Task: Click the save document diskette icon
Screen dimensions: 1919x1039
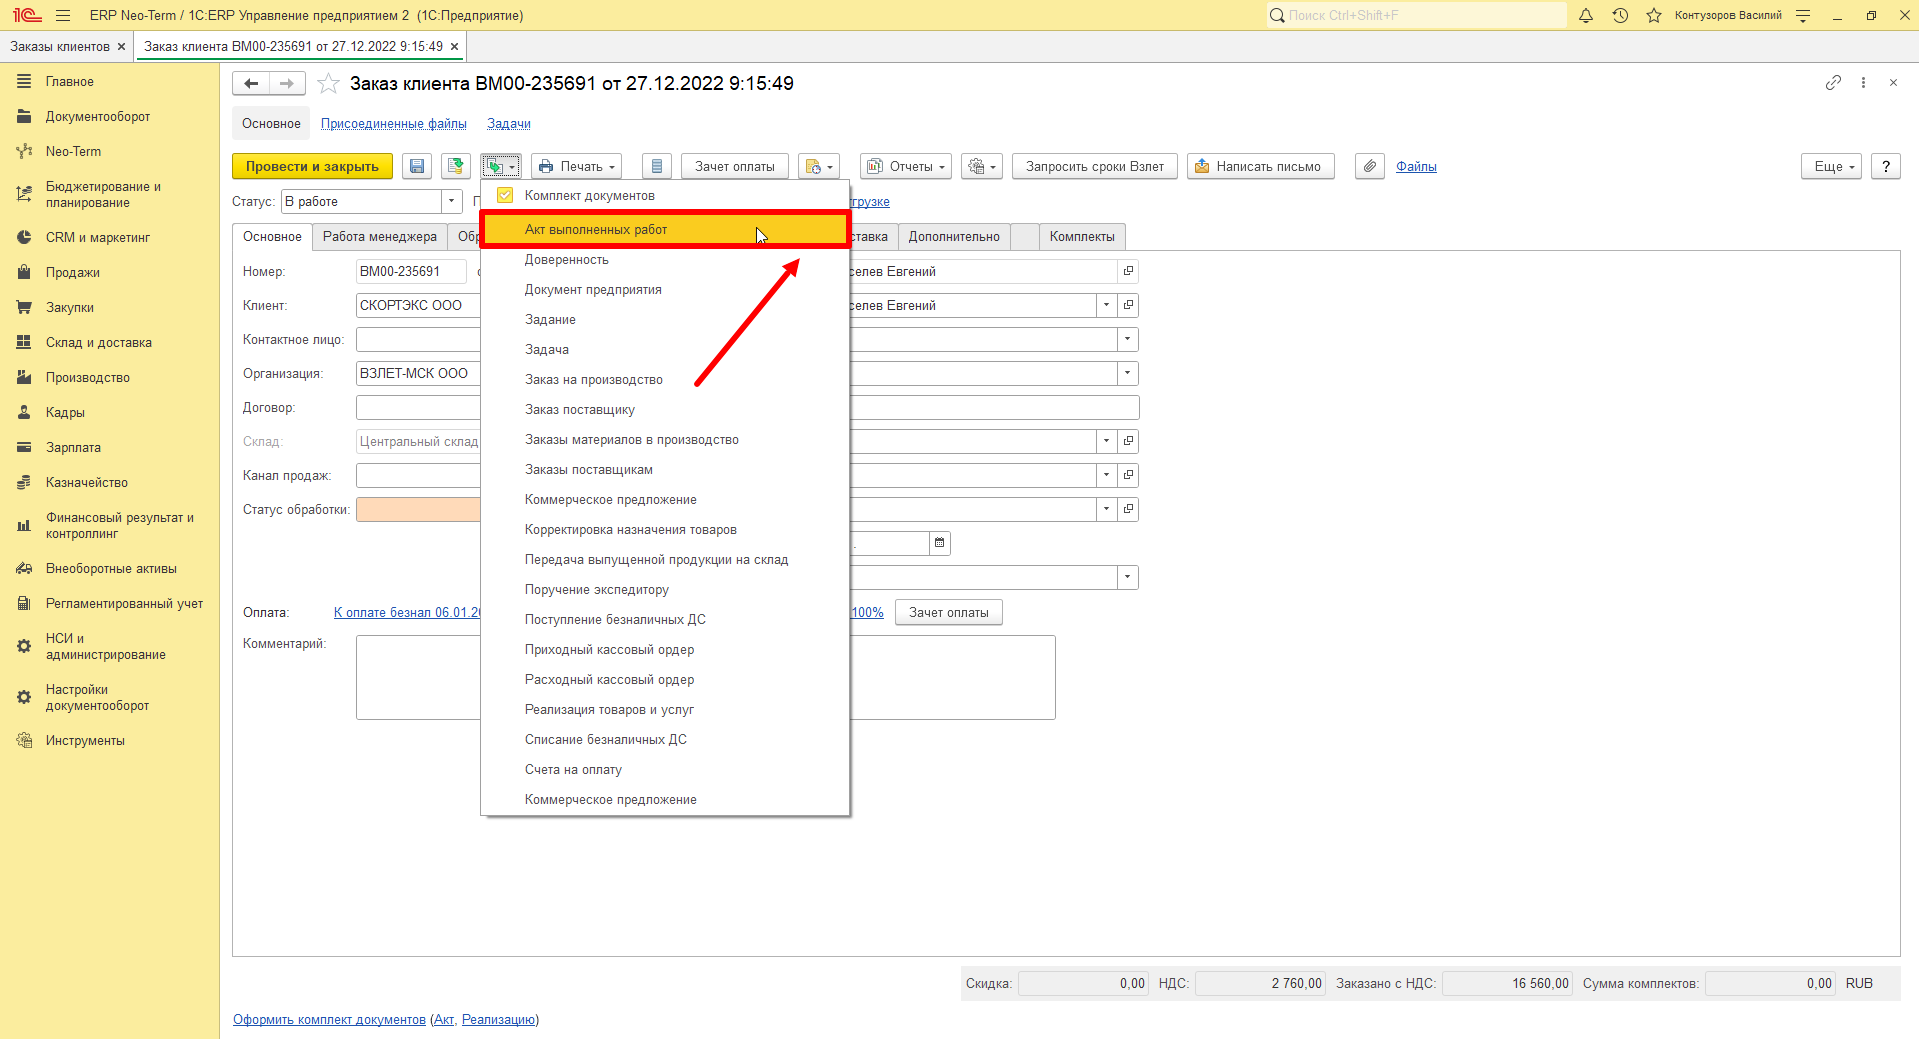Action: pyautogui.click(x=417, y=167)
